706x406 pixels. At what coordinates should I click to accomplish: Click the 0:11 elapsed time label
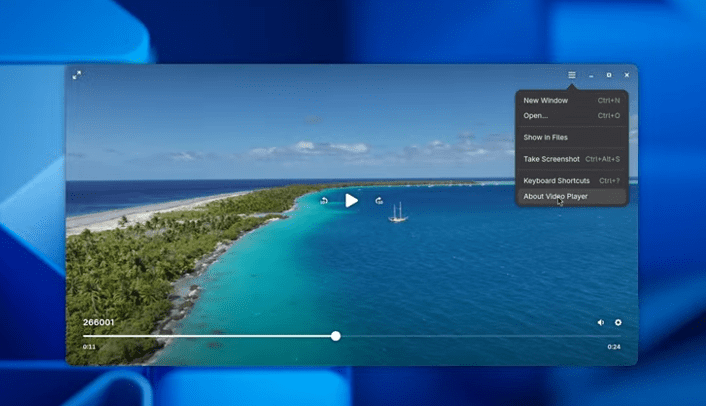pyautogui.click(x=89, y=347)
